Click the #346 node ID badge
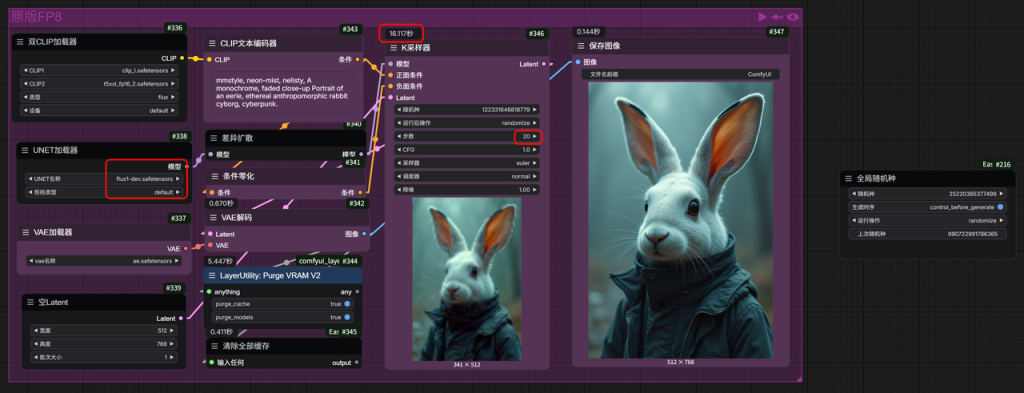Screen dimensions: 1024x393 tap(536, 33)
